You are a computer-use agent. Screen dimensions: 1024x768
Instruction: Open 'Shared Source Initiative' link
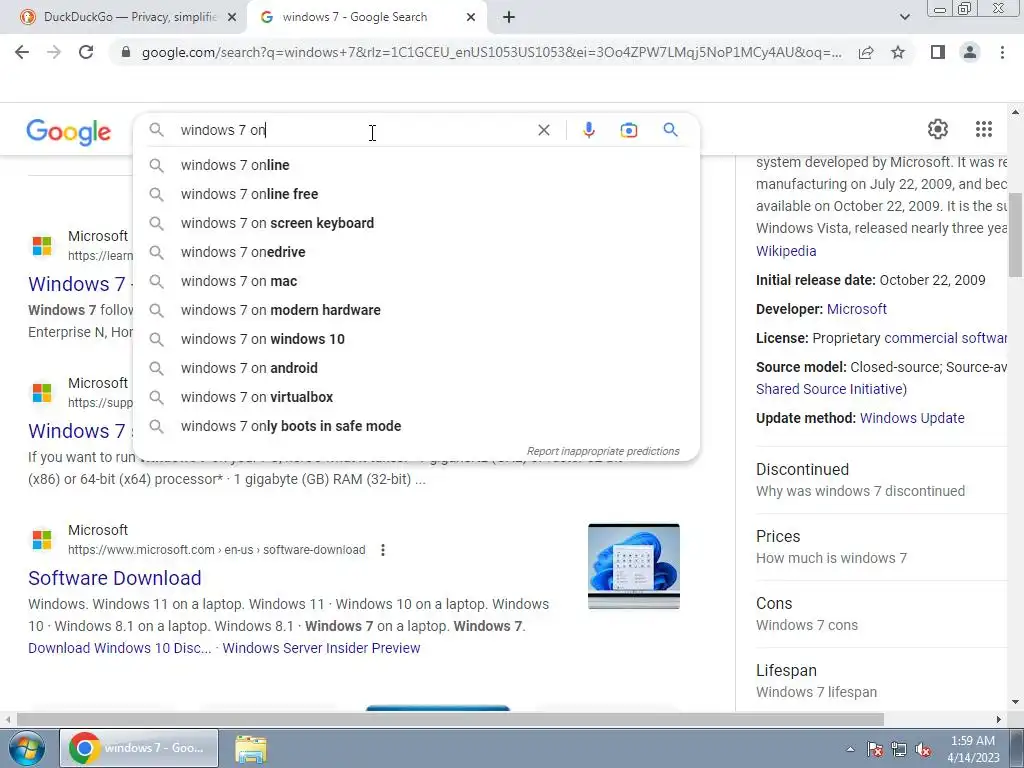(831, 389)
